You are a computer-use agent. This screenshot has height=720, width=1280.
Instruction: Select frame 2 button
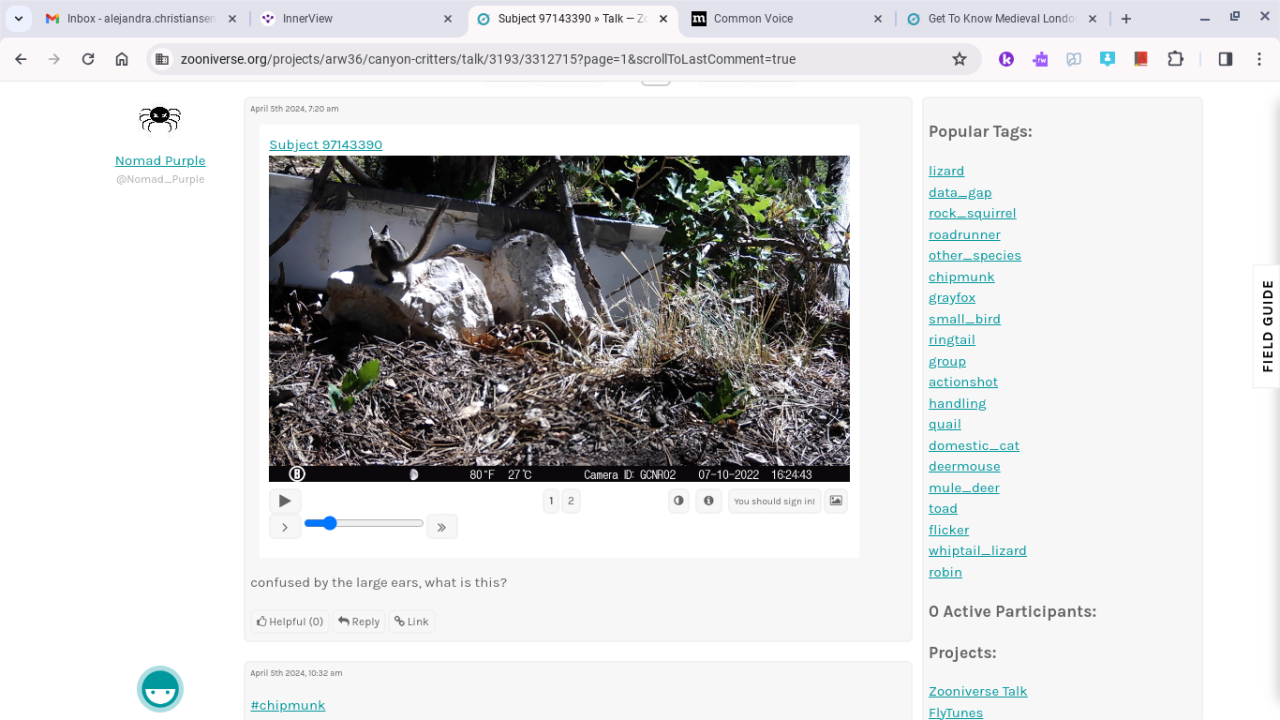coord(571,501)
